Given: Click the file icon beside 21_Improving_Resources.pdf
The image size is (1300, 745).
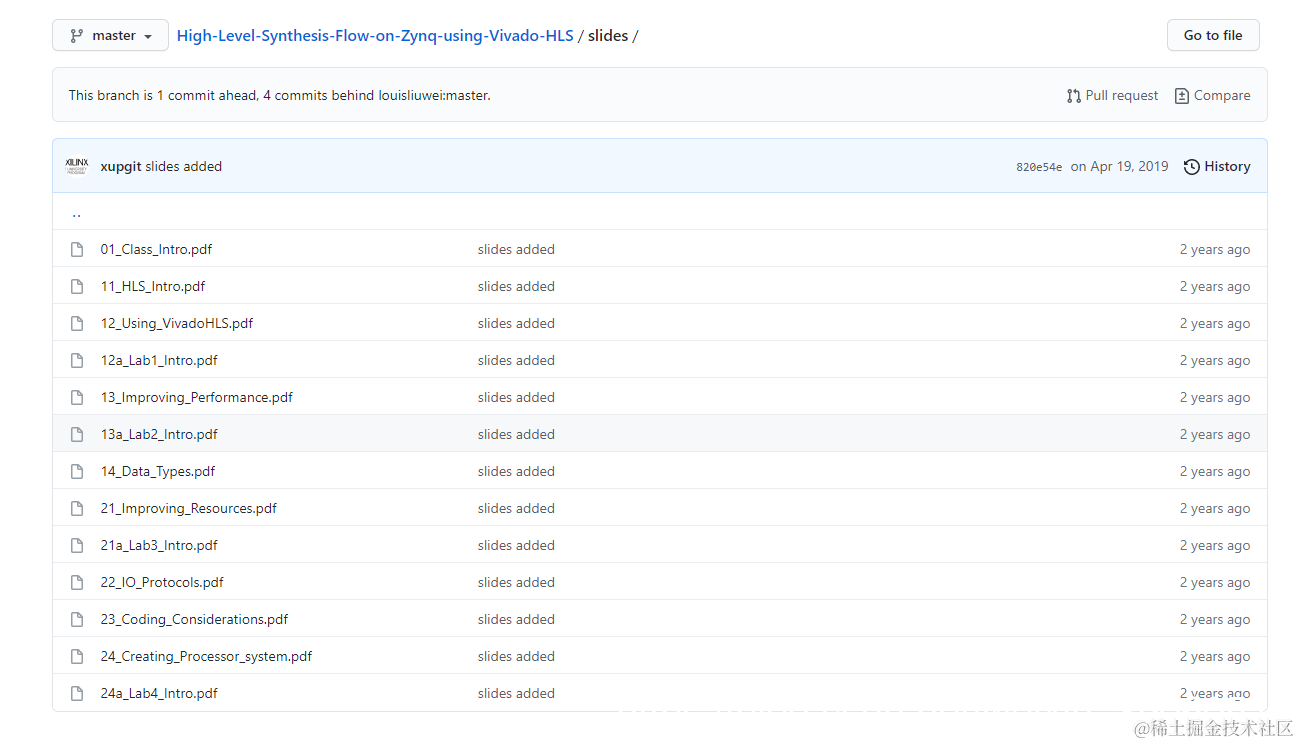Looking at the screenshot, I should (x=77, y=508).
